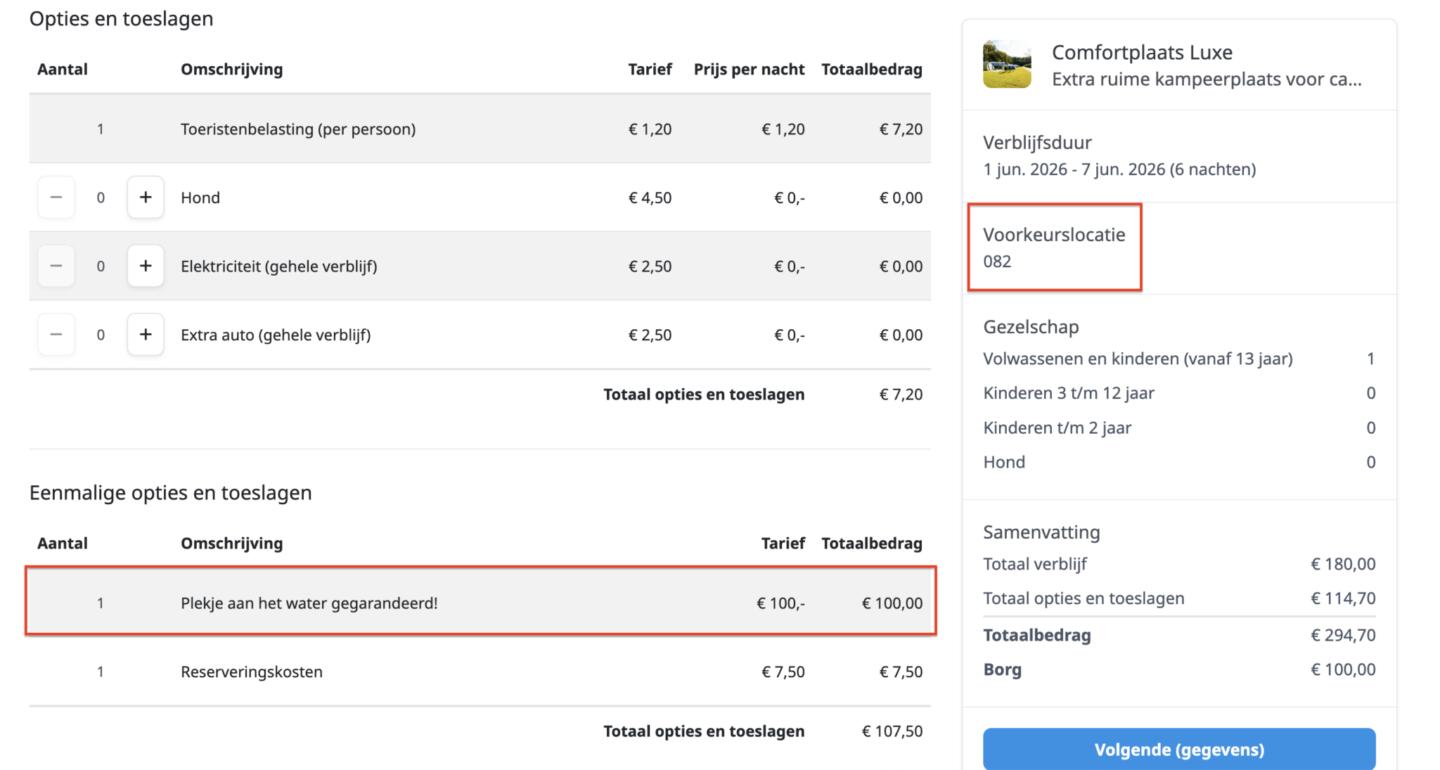Click the Borg € 100,00 amount
This screenshot has height=770, width=1440.
1342,670
